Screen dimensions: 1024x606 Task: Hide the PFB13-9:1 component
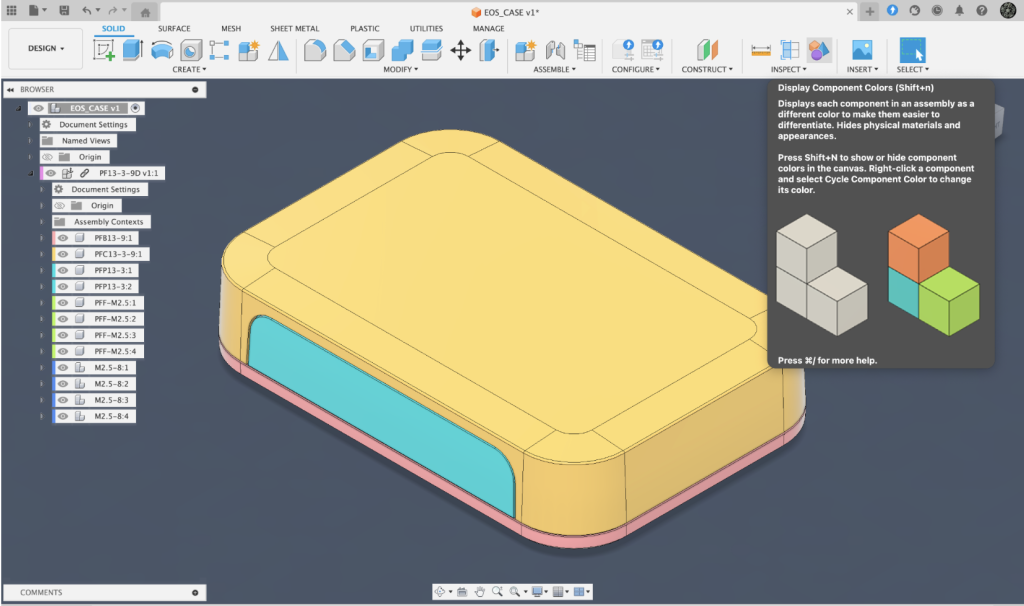tap(63, 238)
